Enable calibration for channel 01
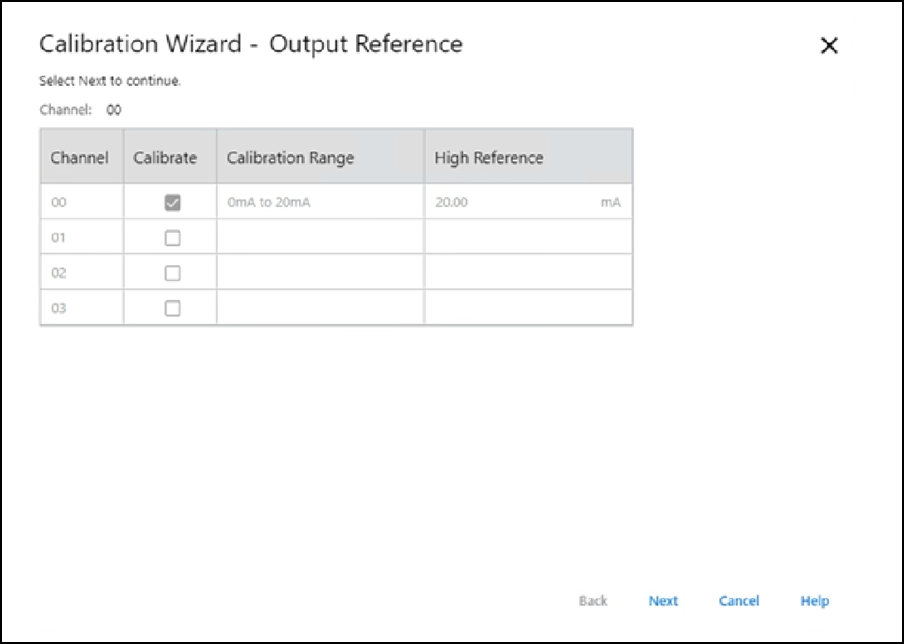 (172, 238)
